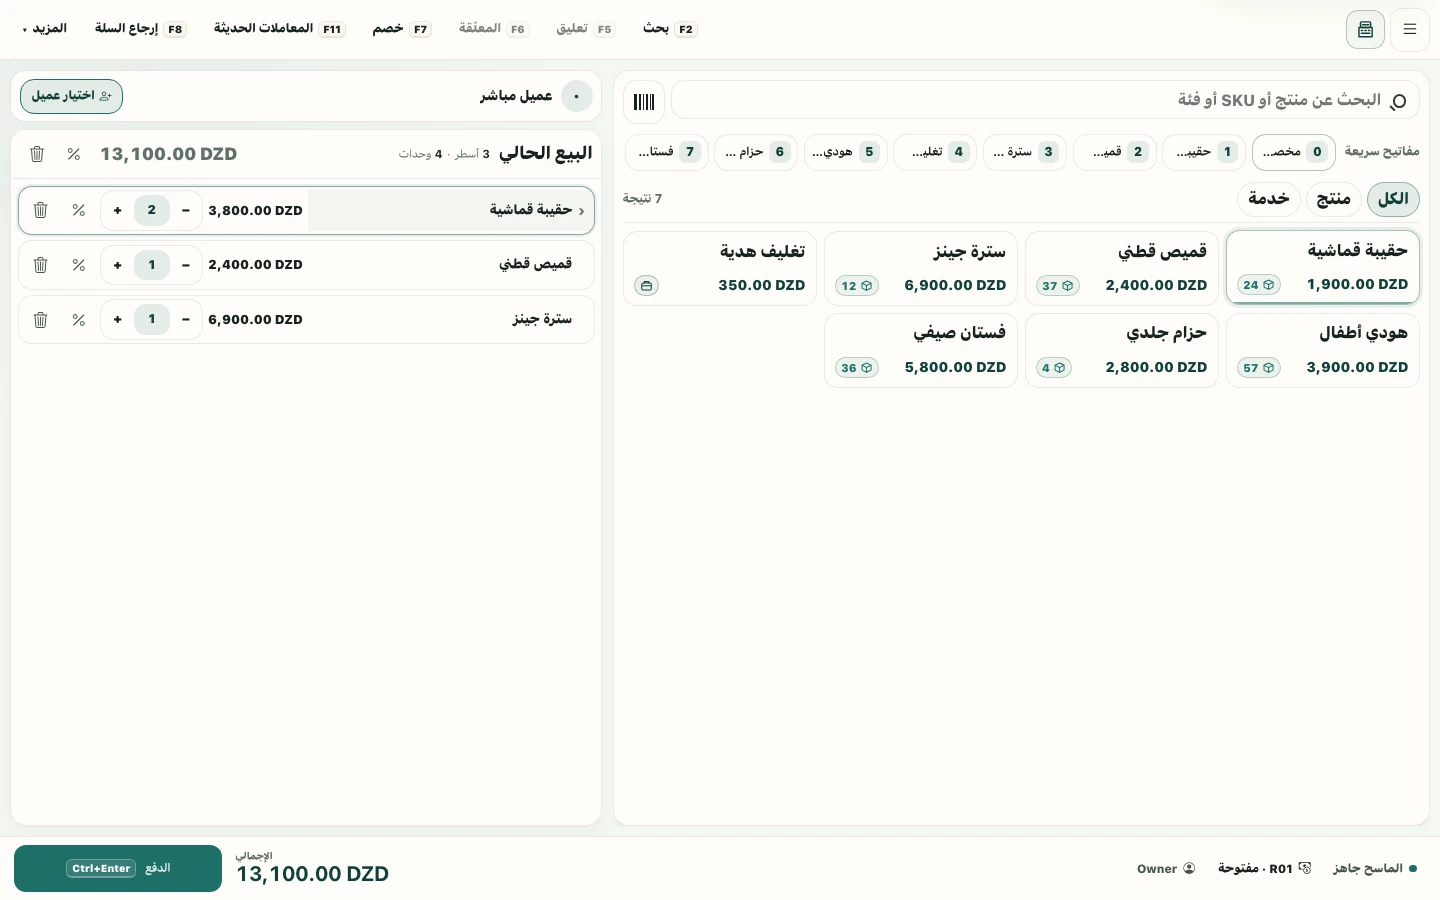Add هودي أطفال product card to sale
Screen dimensions: 1440x900
coord(1323,350)
